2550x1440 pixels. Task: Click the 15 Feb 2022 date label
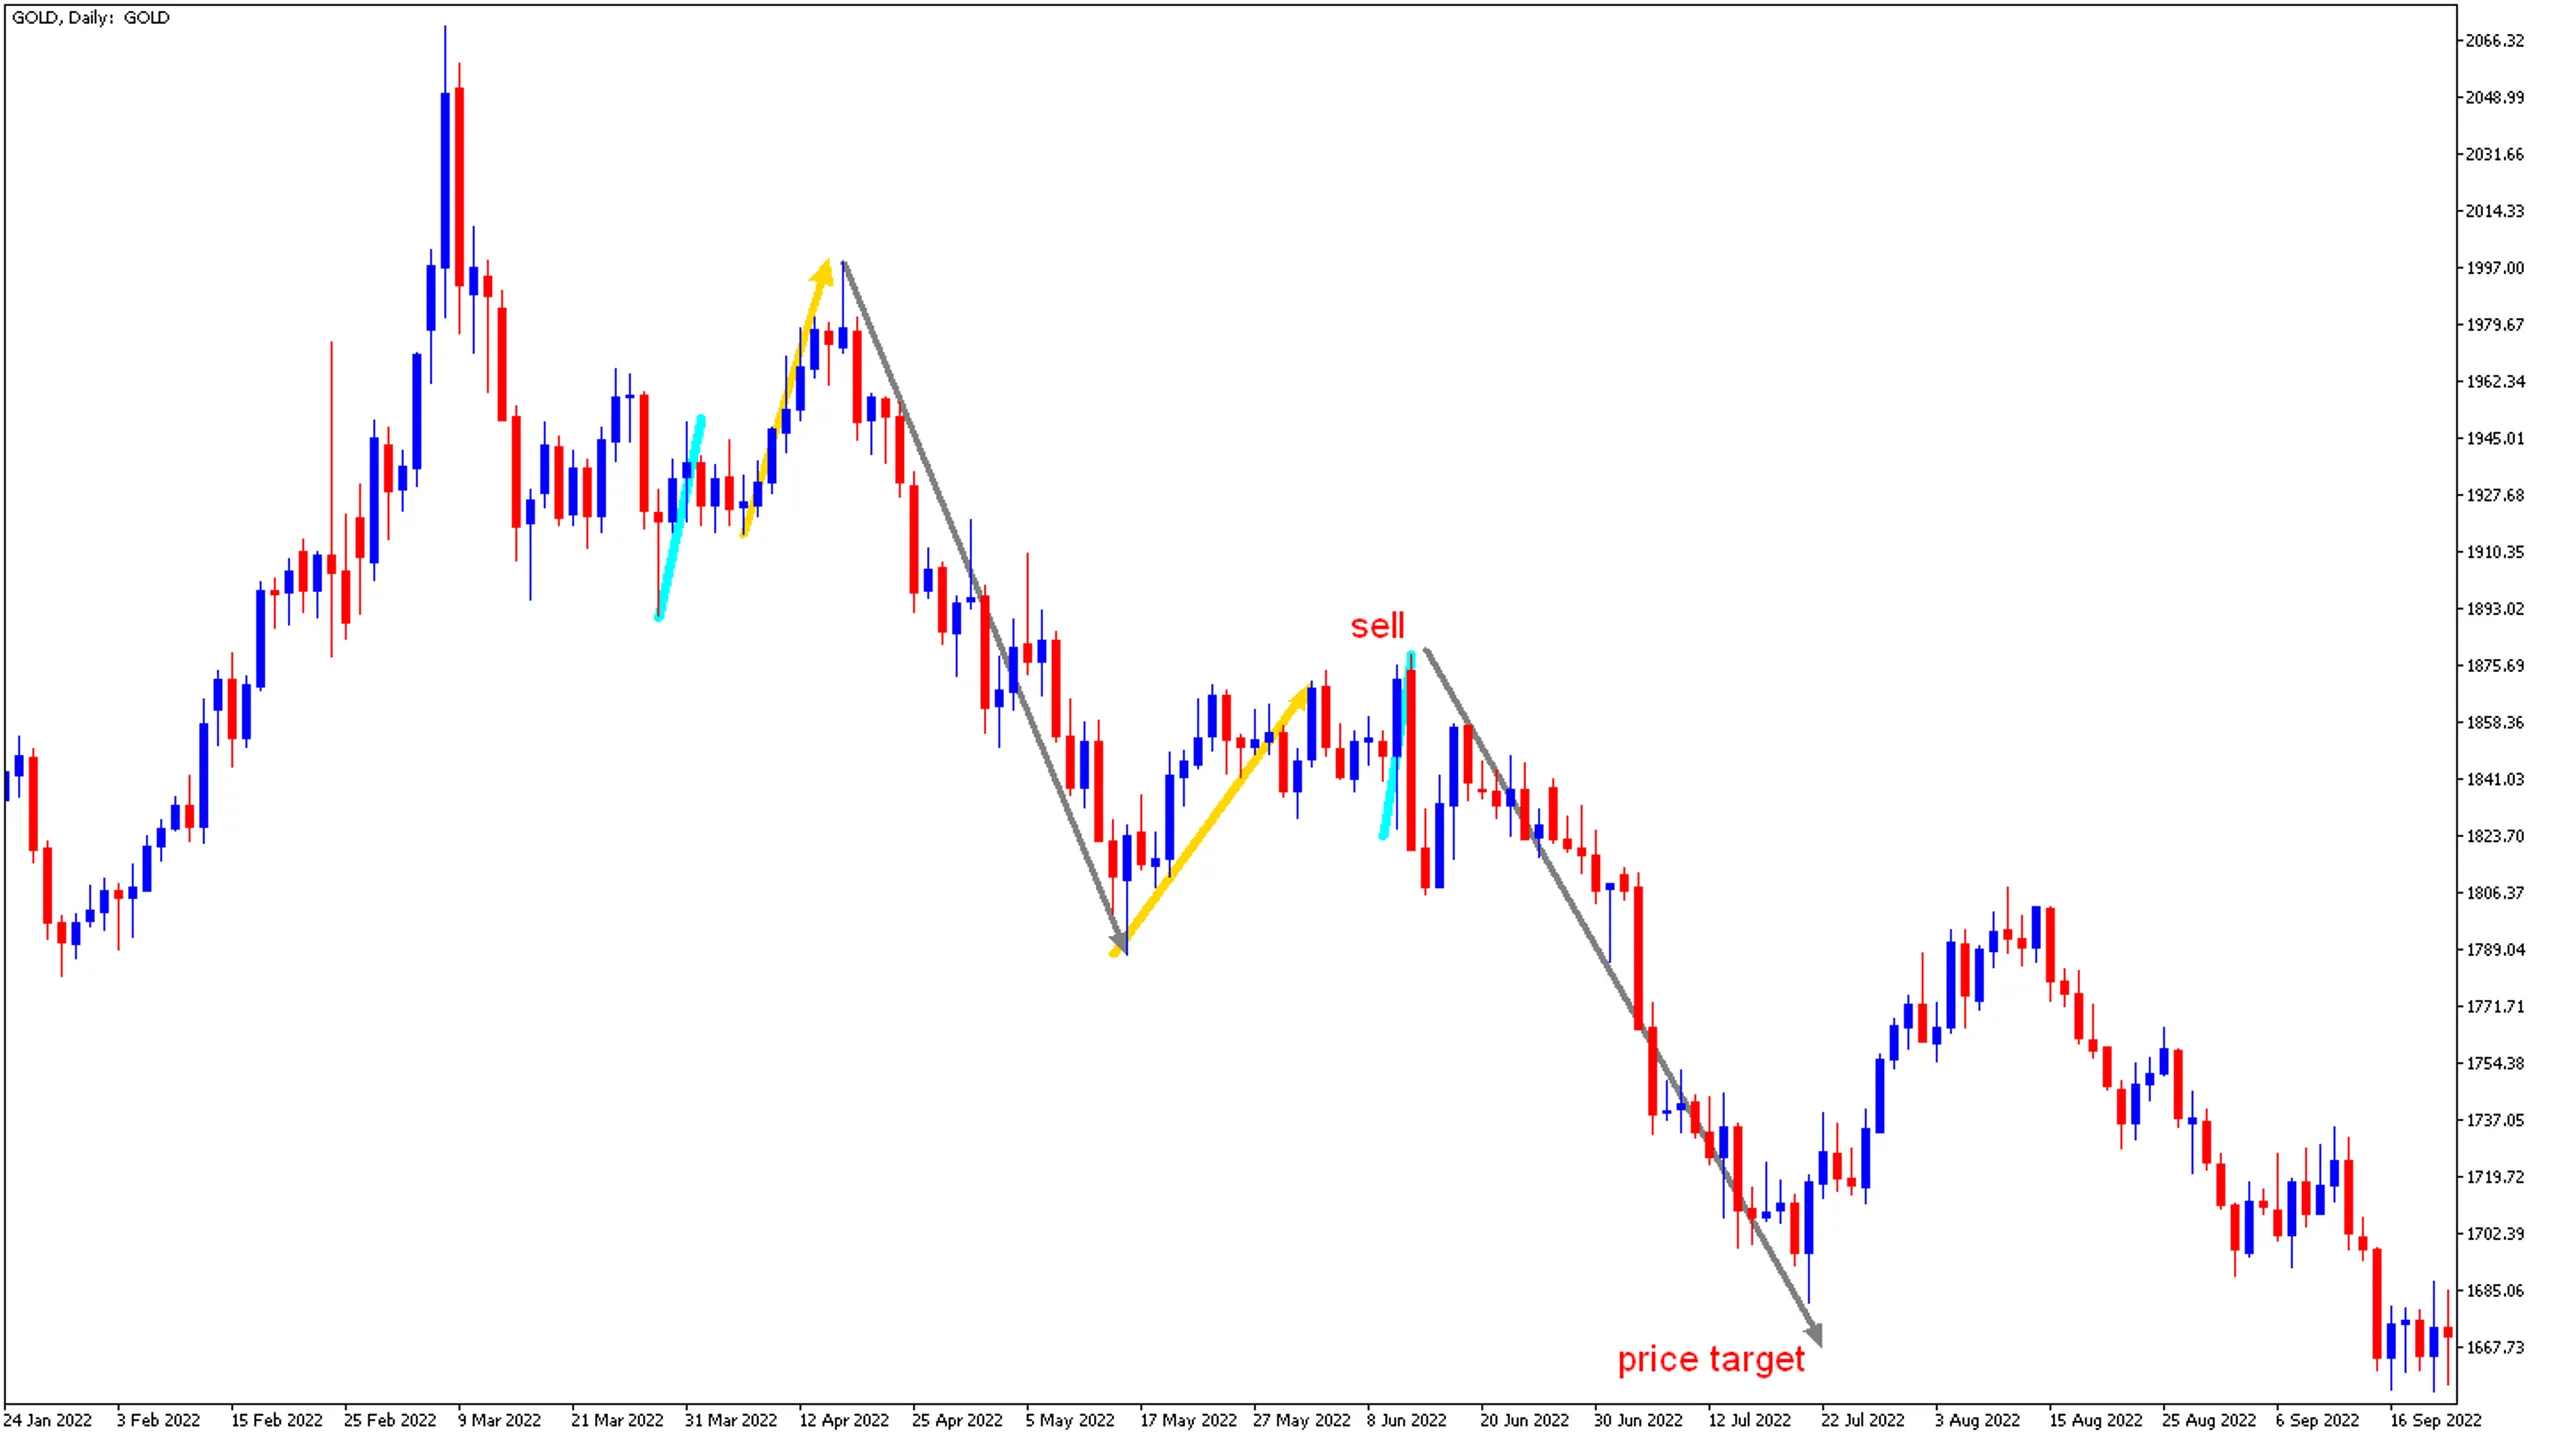[x=276, y=1420]
